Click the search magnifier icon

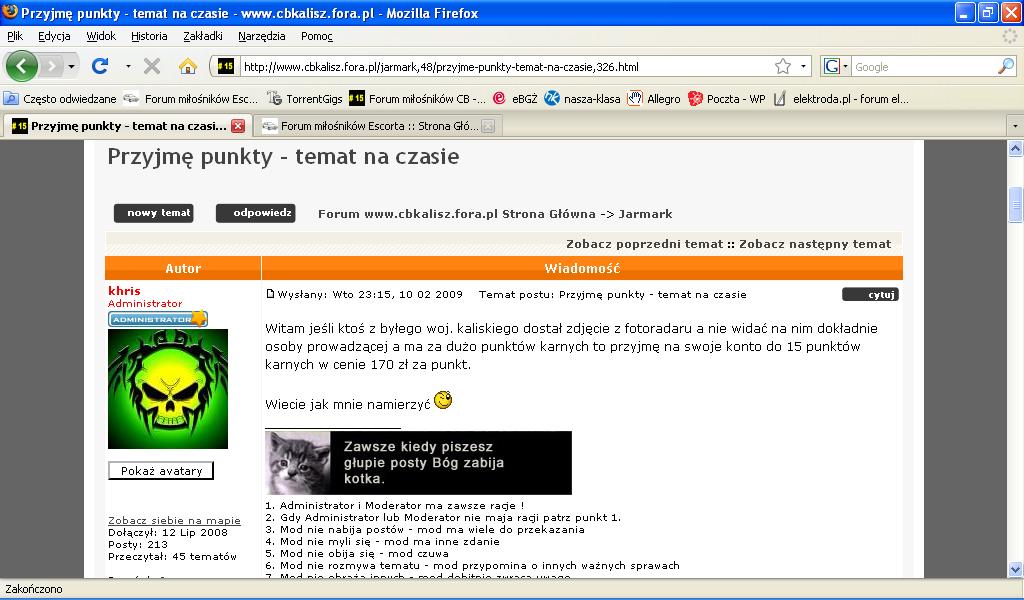tap(1005, 66)
